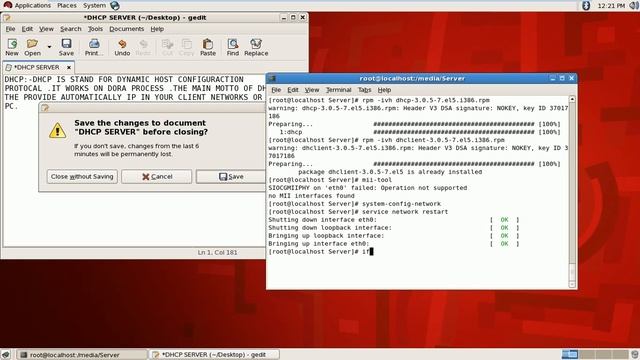The image size is (640, 360).
Task: Click the Print icon in gedit toolbar
Action: tap(94, 47)
